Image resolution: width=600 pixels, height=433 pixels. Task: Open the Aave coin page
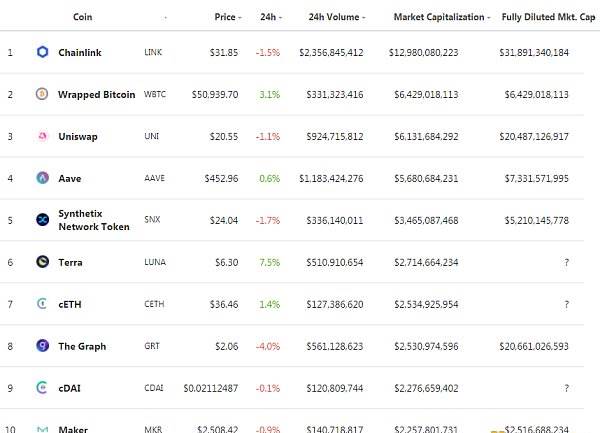(x=70, y=179)
